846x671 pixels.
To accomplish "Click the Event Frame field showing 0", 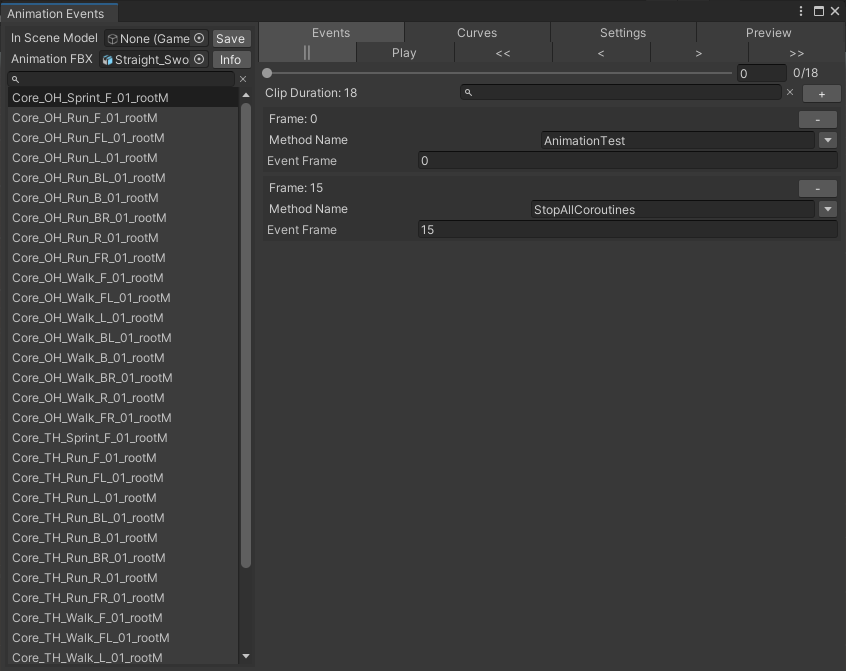I will (628, 161).
